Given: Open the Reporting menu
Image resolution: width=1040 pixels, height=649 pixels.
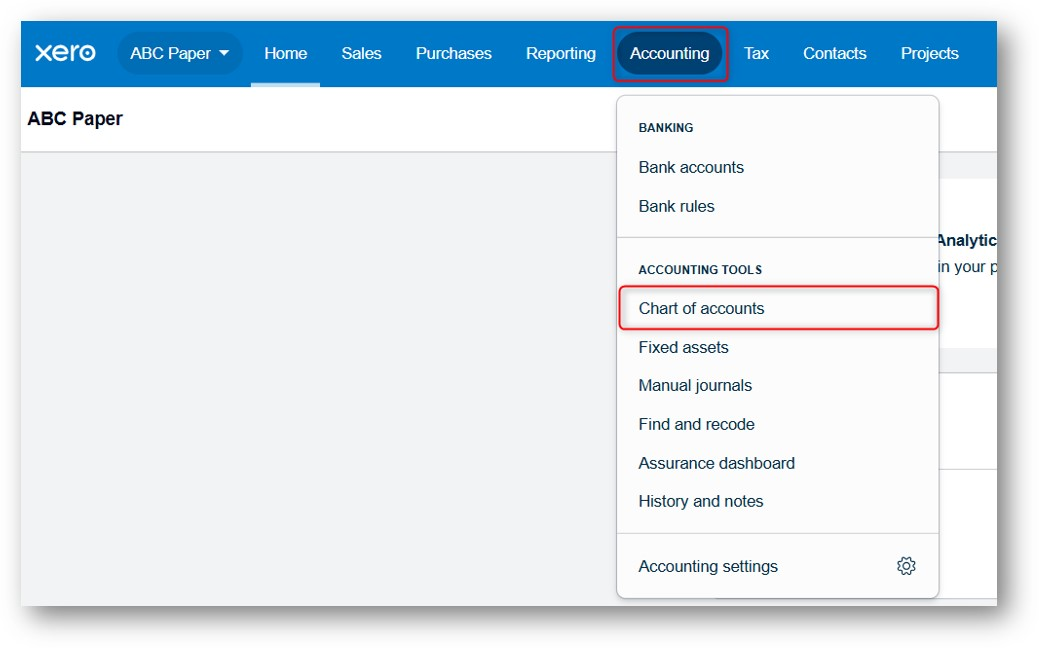Looking at the screenshot, I should click(x=560, y=53).
